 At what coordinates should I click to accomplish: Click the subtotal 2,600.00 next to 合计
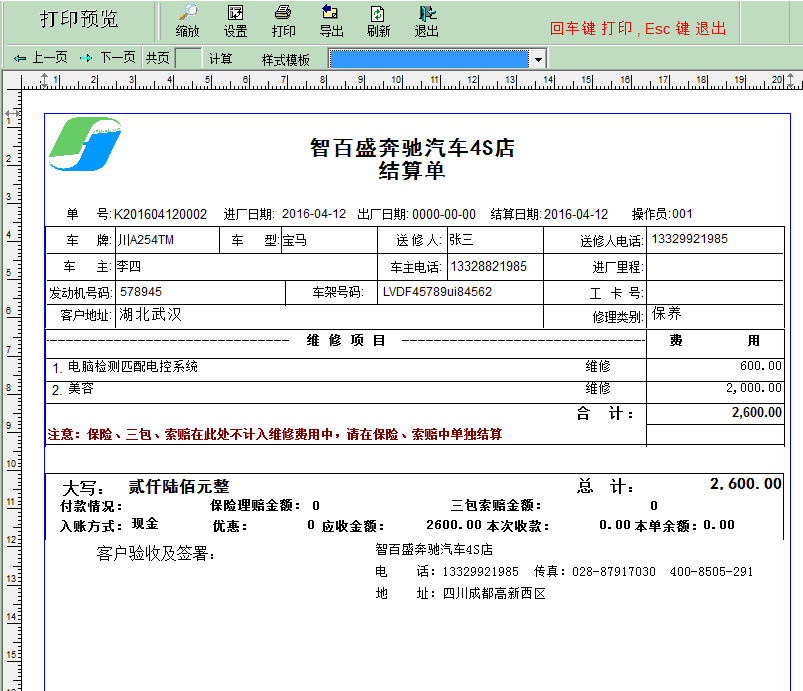point(757,412)
